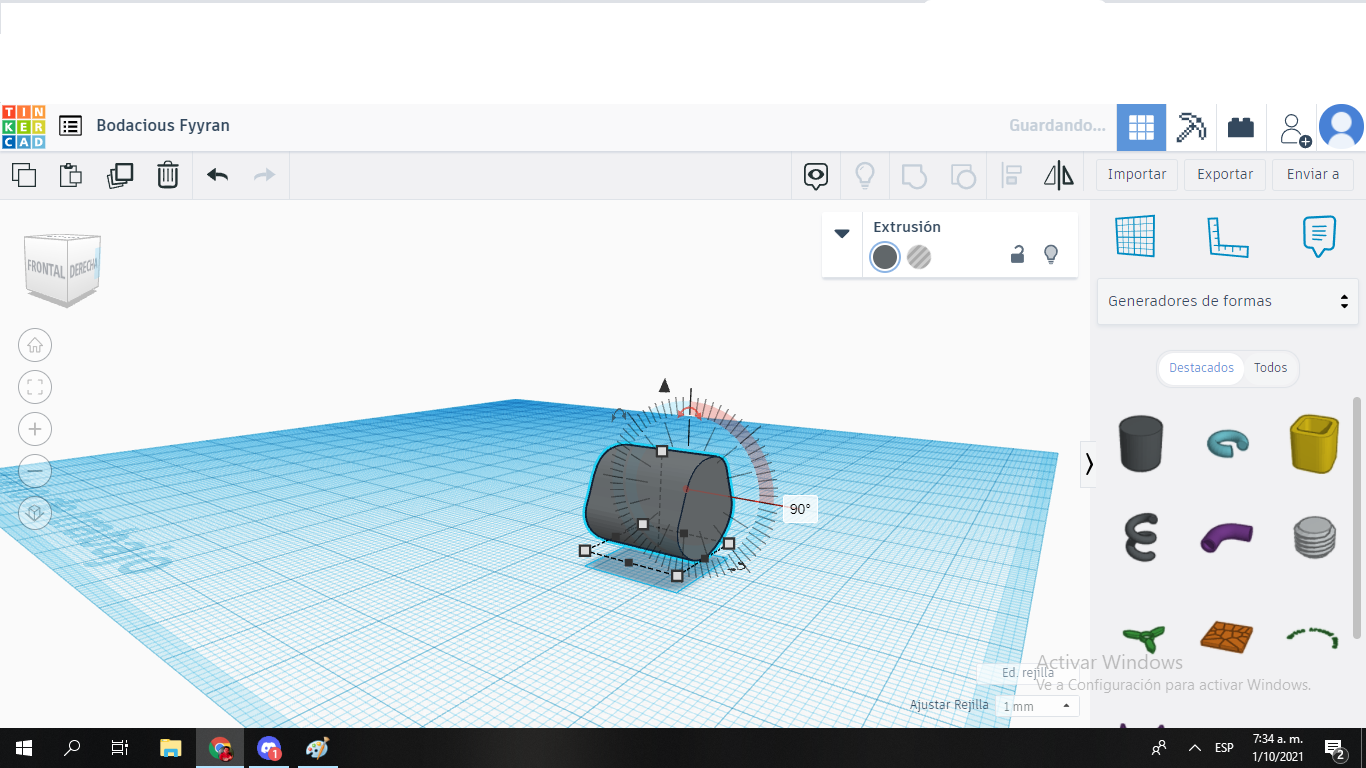Screen dimensions: 1366x768
Task: Undo the last action
Action: tap(218, 175)
